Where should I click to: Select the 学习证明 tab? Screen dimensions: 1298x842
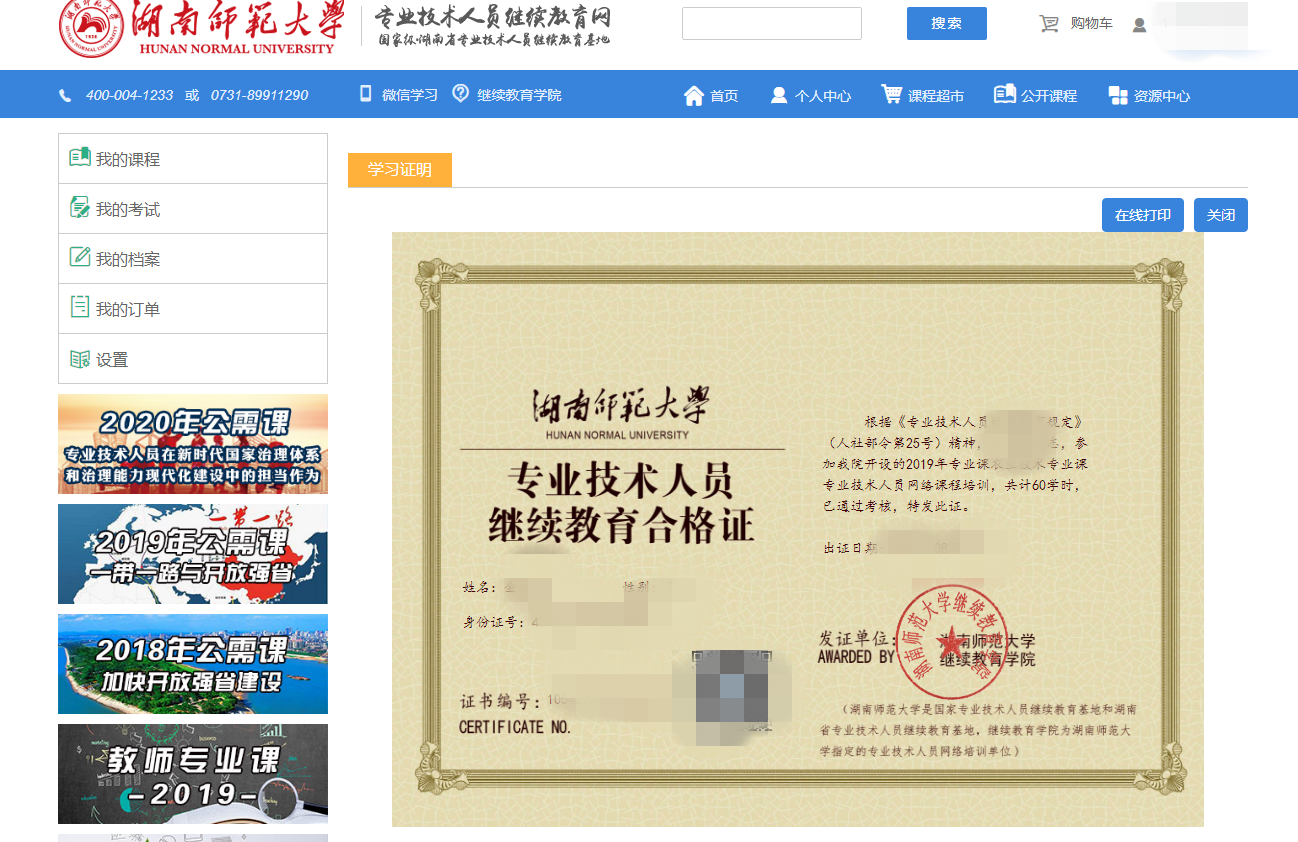click(x=400, y=170)
